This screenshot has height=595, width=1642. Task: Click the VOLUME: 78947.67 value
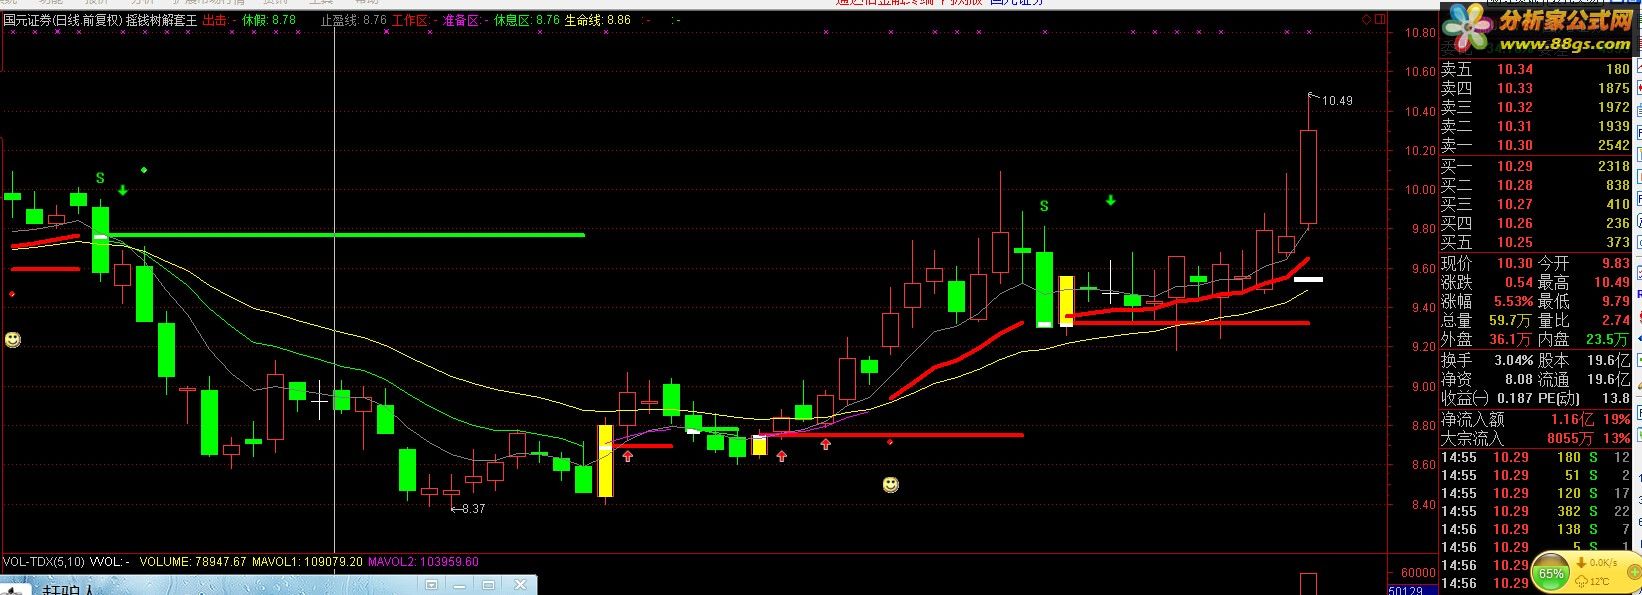(193, 562)
